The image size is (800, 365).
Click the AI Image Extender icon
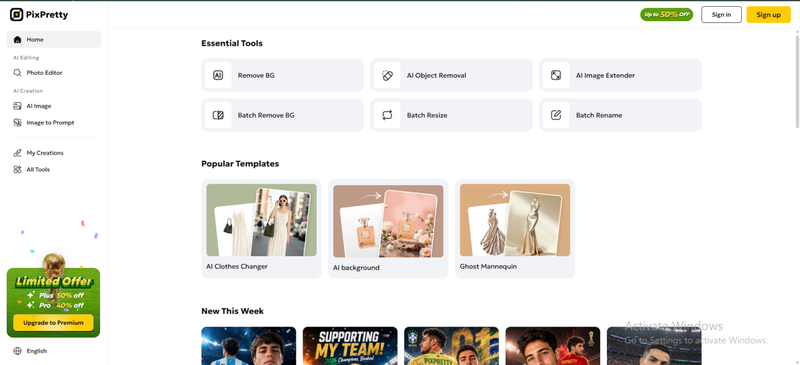(556, 75)
